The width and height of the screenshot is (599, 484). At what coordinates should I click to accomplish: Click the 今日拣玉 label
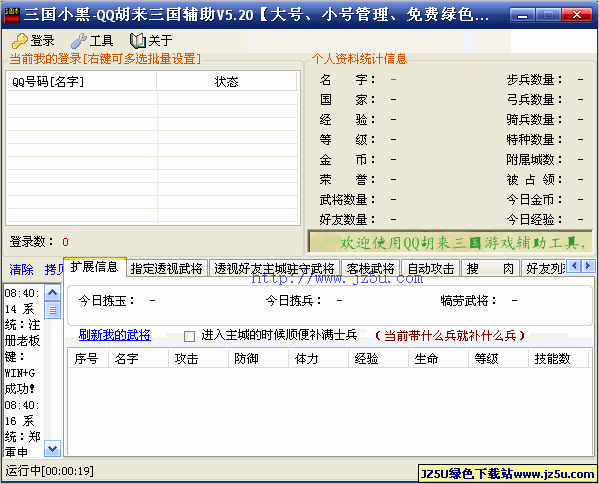click(x=107, y=301)
